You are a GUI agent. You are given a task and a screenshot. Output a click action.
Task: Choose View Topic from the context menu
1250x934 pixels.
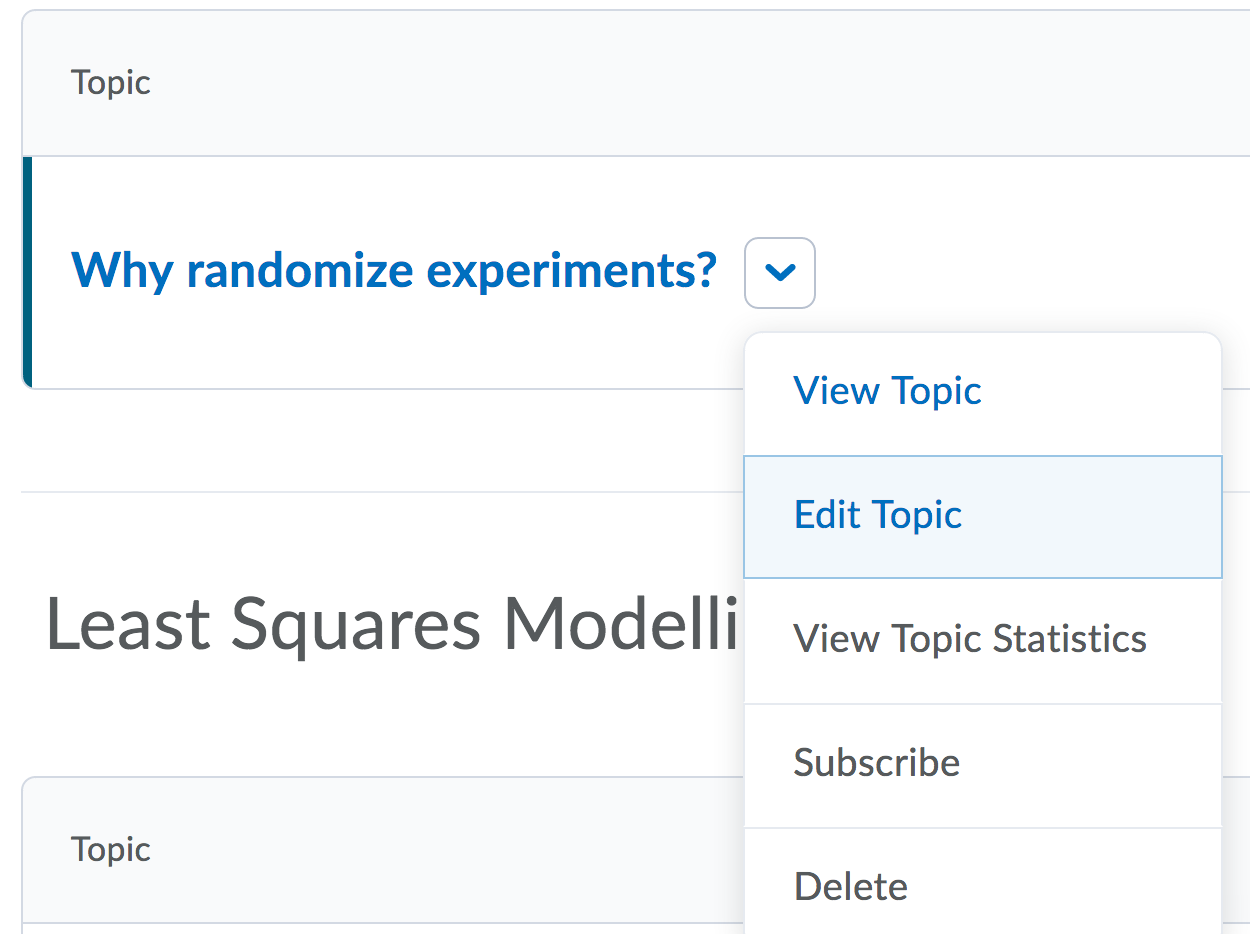(887, 391)
